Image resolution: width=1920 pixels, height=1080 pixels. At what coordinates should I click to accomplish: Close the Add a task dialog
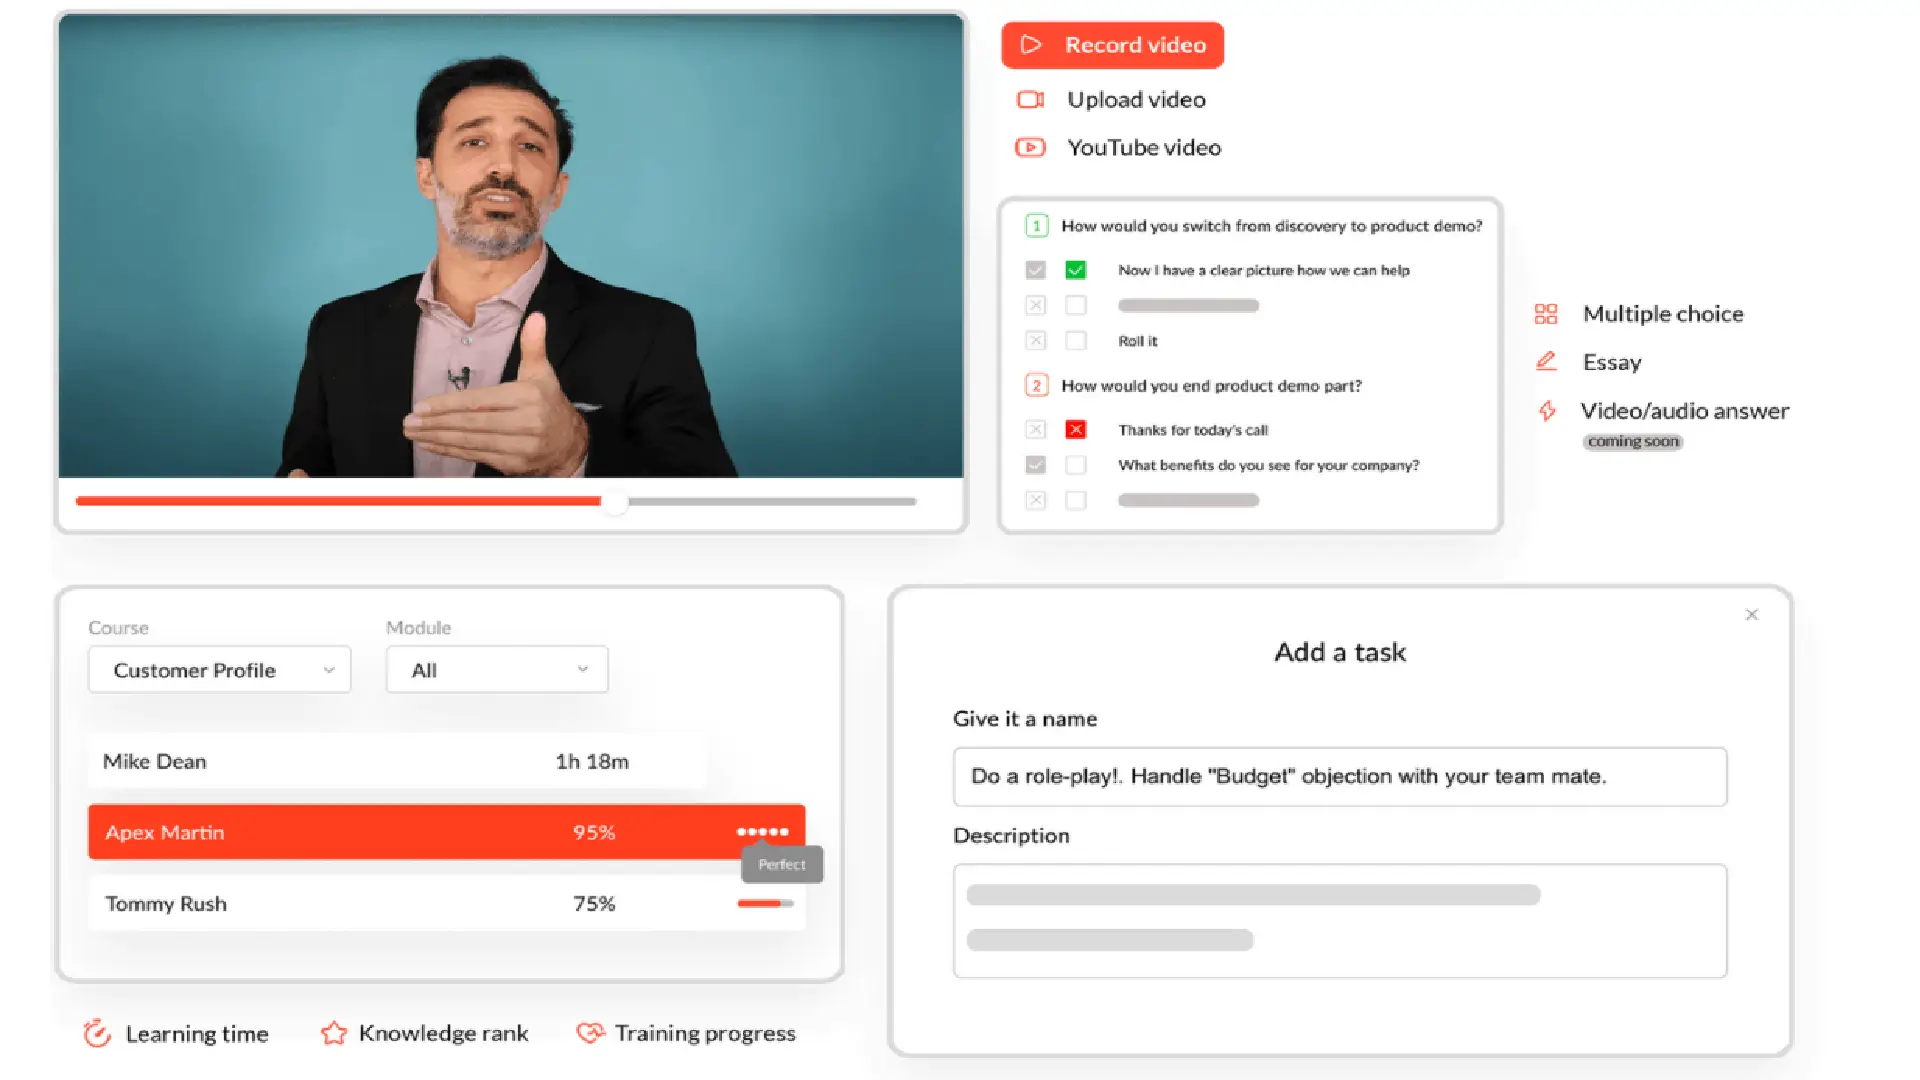[x=1752, y=614]
